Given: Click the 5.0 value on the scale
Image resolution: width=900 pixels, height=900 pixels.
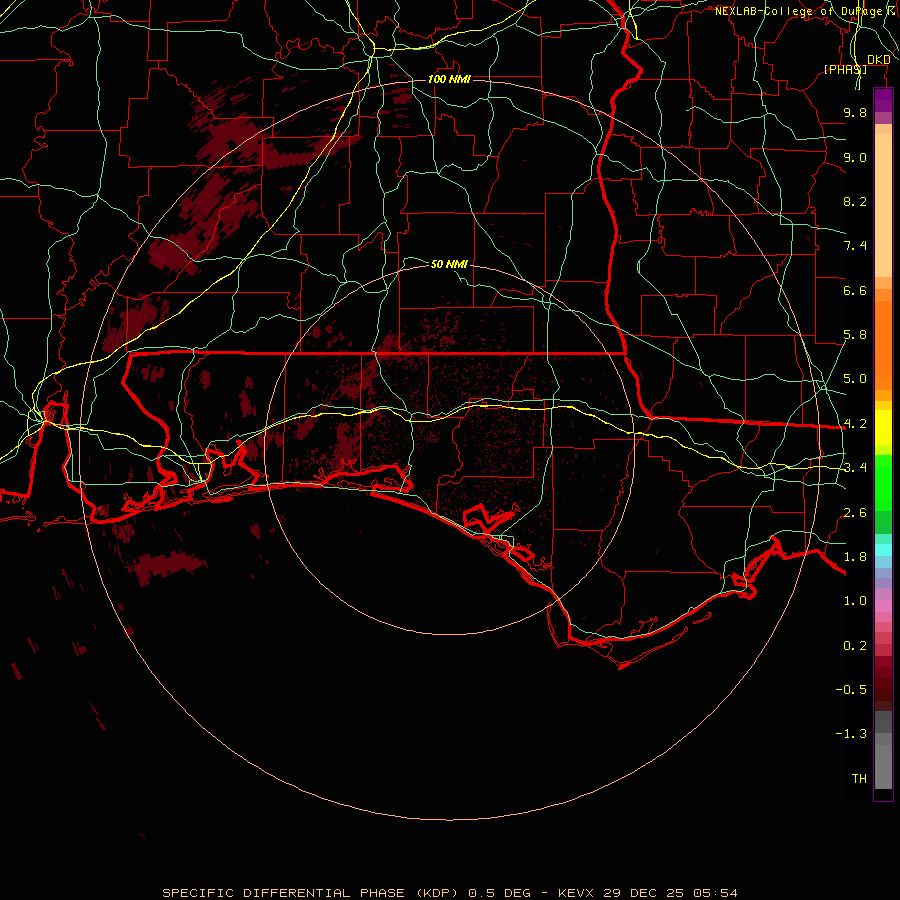Looking at the screenshot, I should [x=855, y=379].
